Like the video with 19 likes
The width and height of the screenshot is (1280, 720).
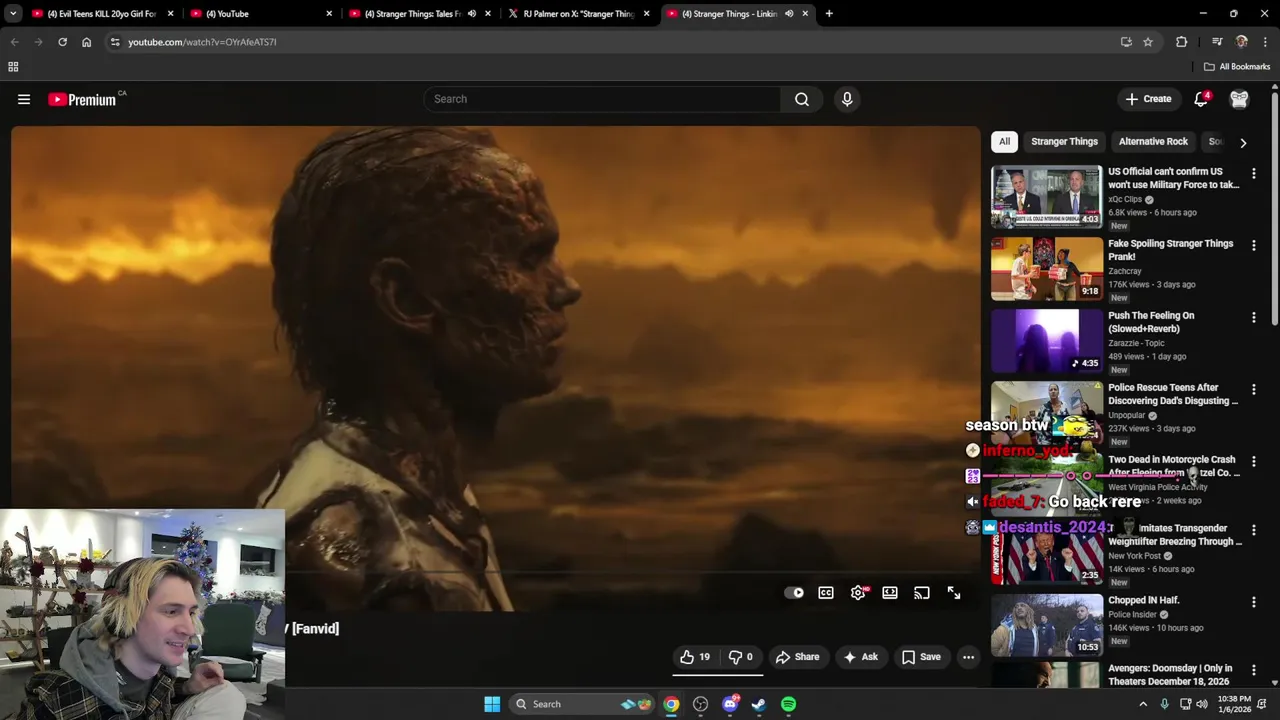click(695, 657)
